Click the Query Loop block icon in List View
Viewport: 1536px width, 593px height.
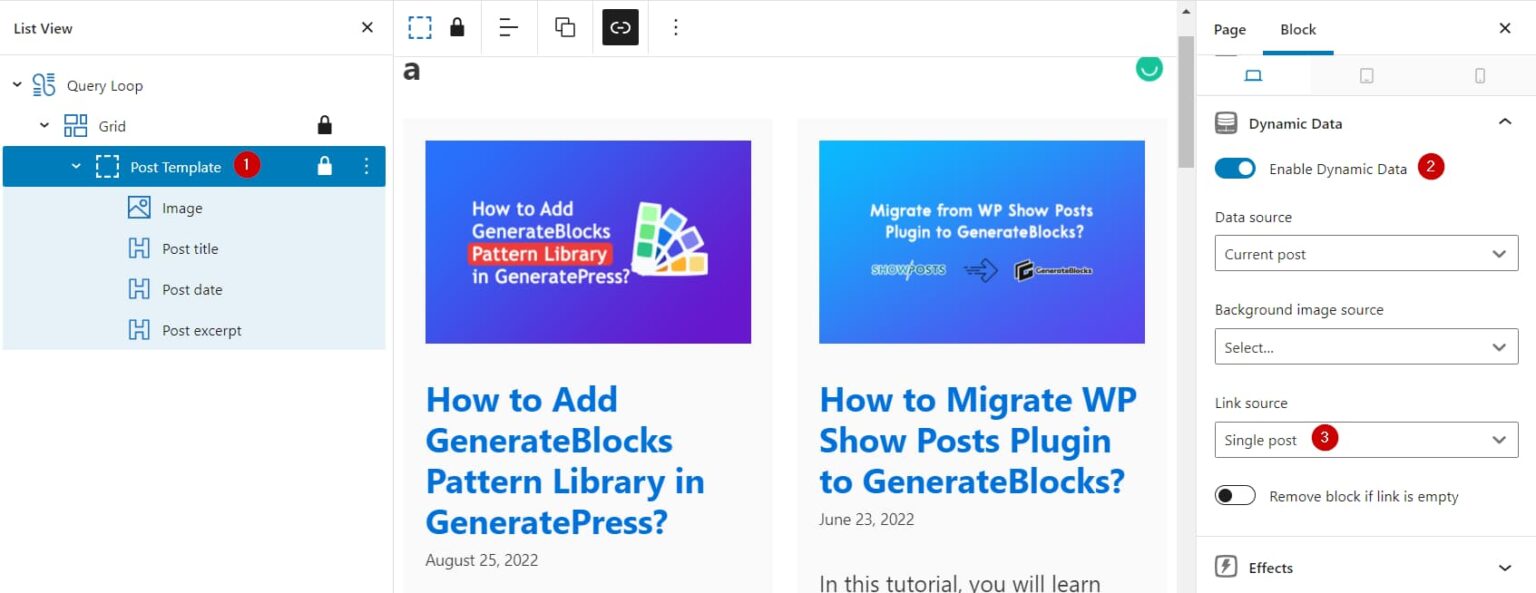pyautogui.click(x=42, y=85)
